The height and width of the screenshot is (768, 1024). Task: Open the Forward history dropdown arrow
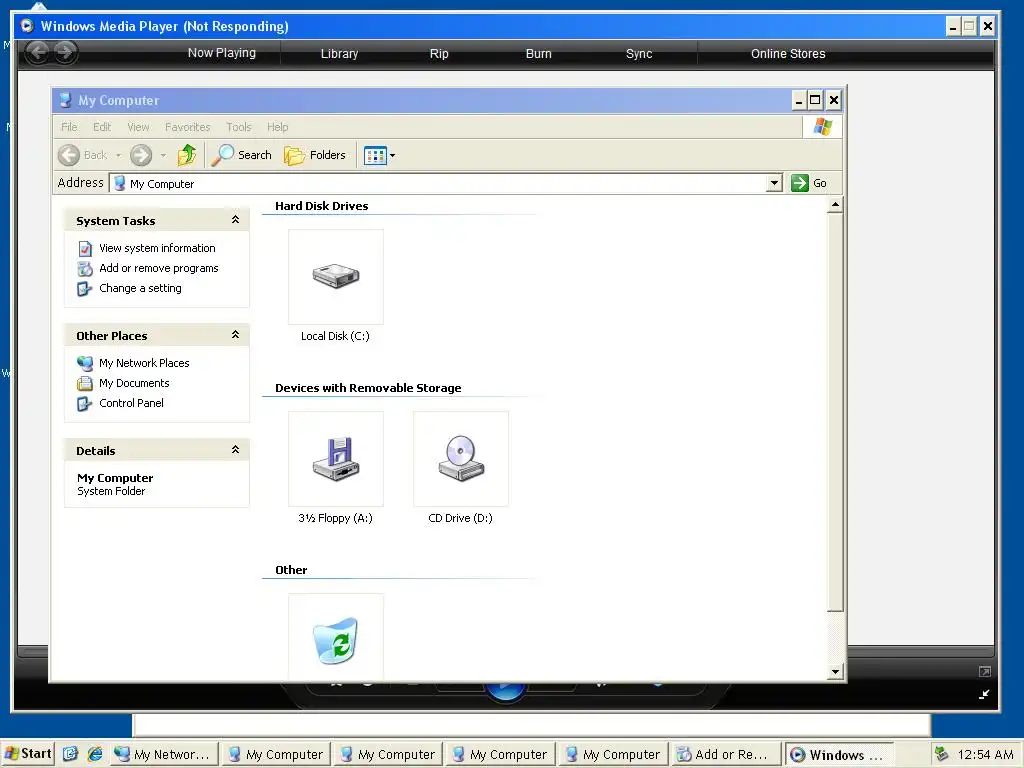[x=163, y=155]
